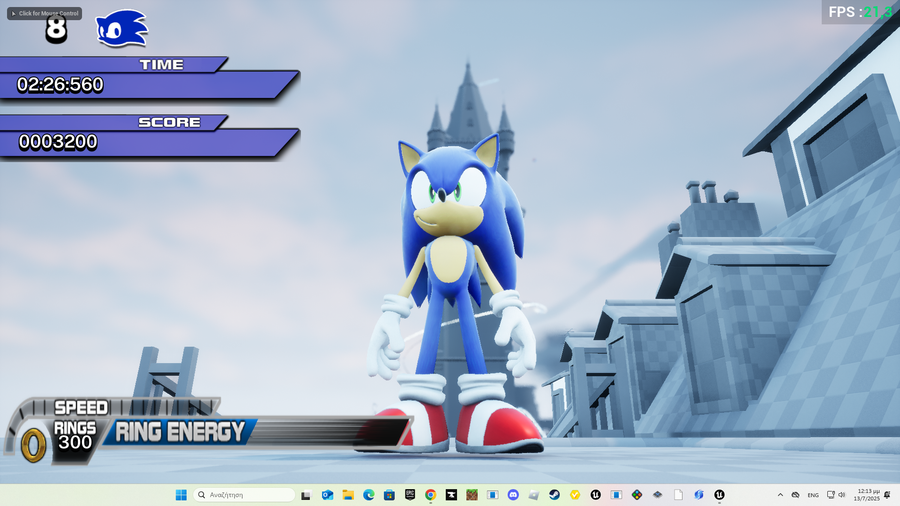
Task: Open Task View from the taskbar
Action: (x=306, y=495)
